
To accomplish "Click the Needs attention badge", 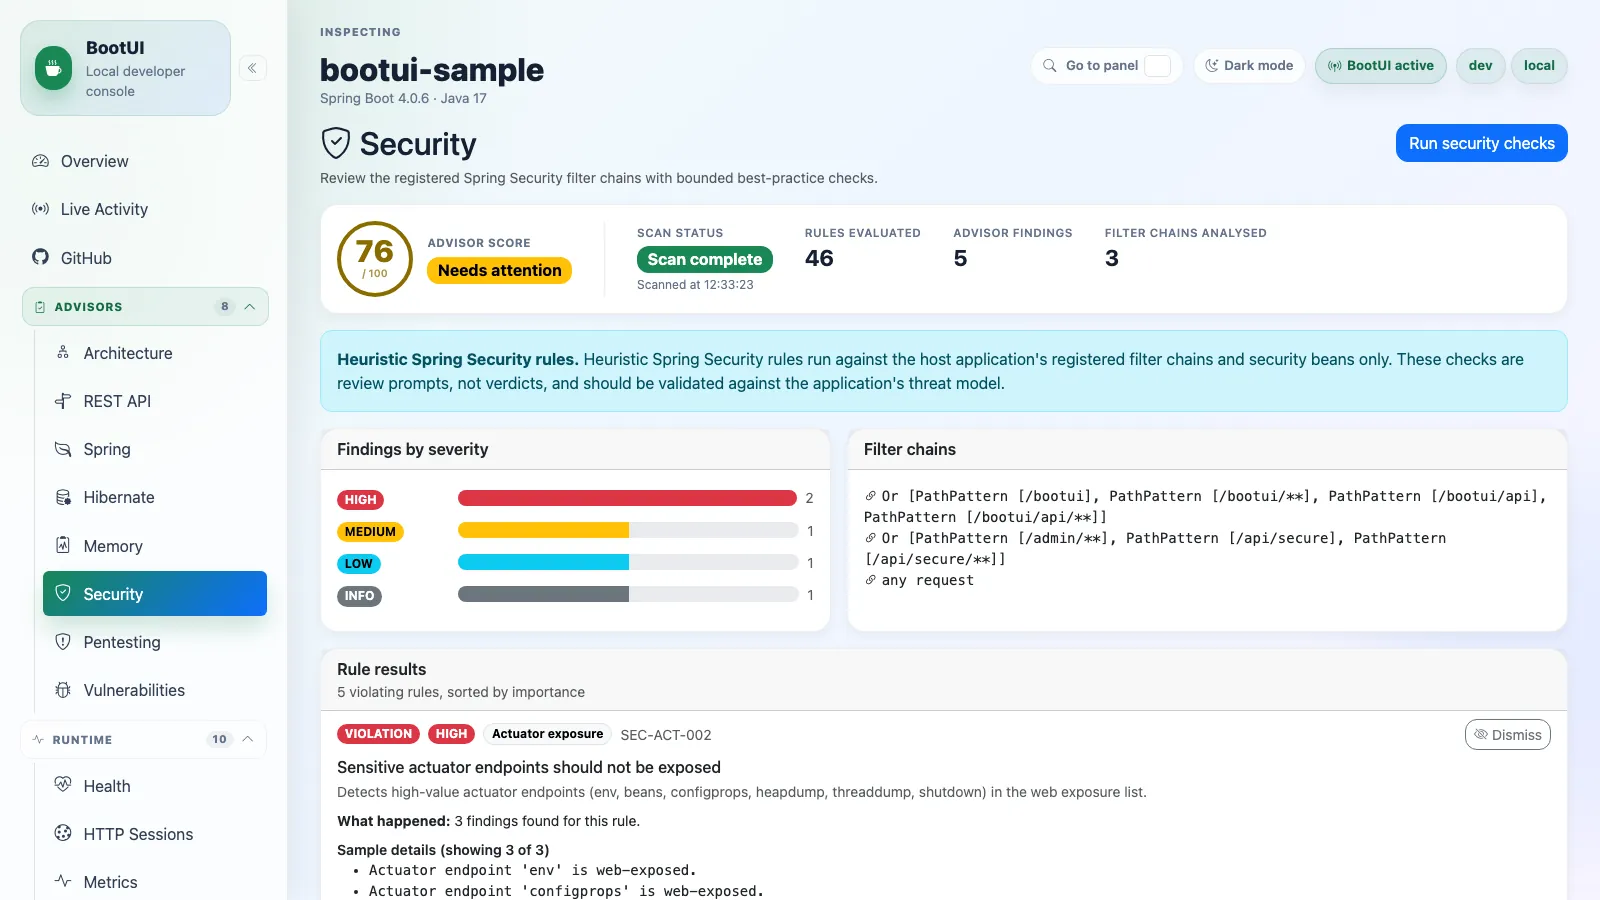I will 499,271.
